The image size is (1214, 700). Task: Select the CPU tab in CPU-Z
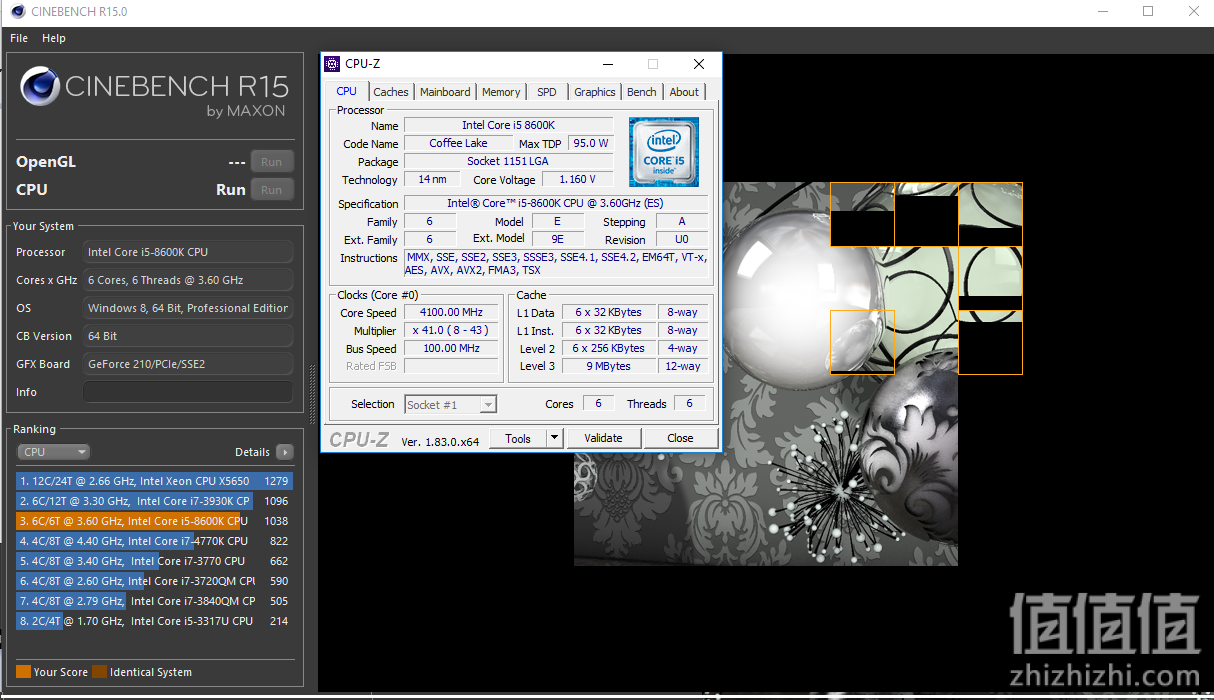pos(347,91)
